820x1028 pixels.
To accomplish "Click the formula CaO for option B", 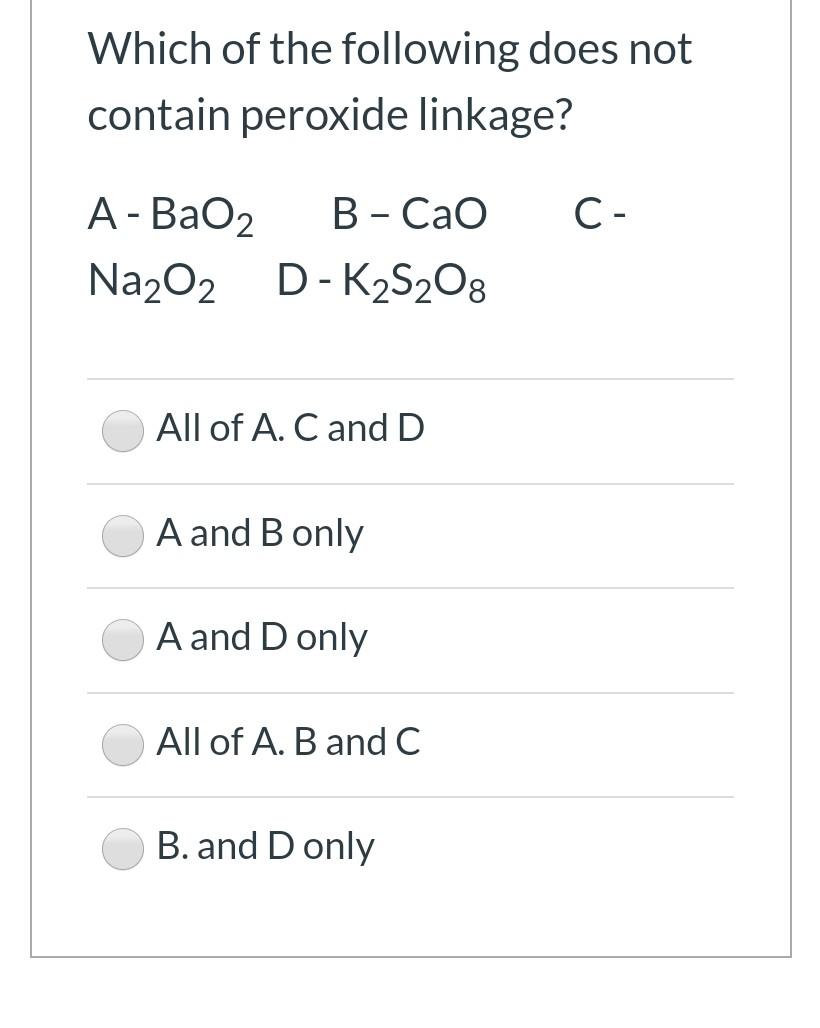I will (444, 213).
